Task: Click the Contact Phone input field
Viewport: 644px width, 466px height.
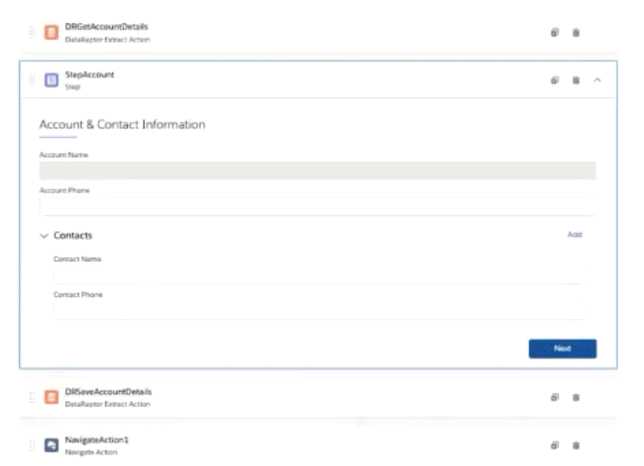Action: (x=320, y=309)
